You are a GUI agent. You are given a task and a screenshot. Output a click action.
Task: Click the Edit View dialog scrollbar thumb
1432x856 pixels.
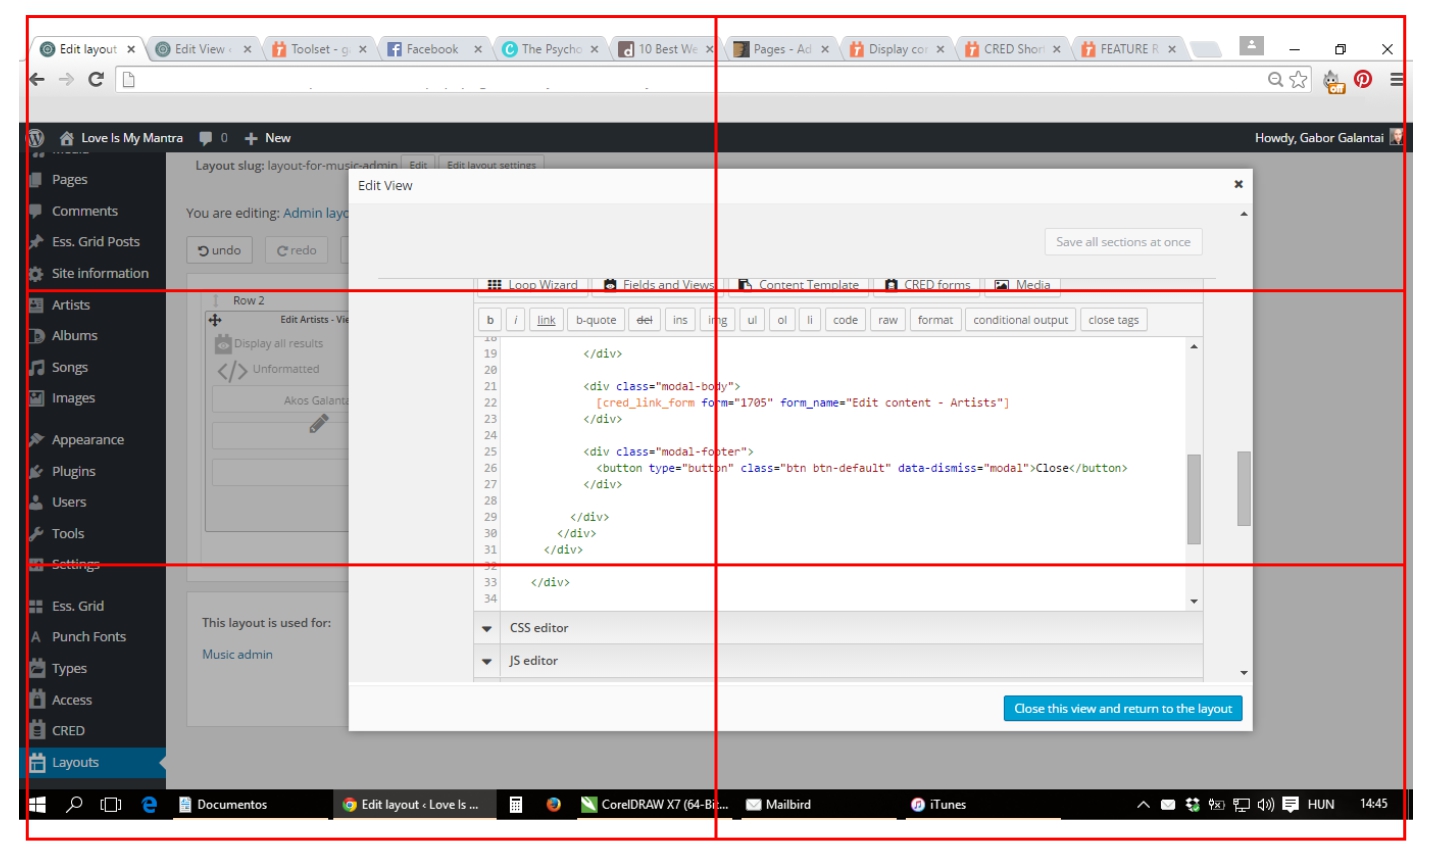(1244, 488)
